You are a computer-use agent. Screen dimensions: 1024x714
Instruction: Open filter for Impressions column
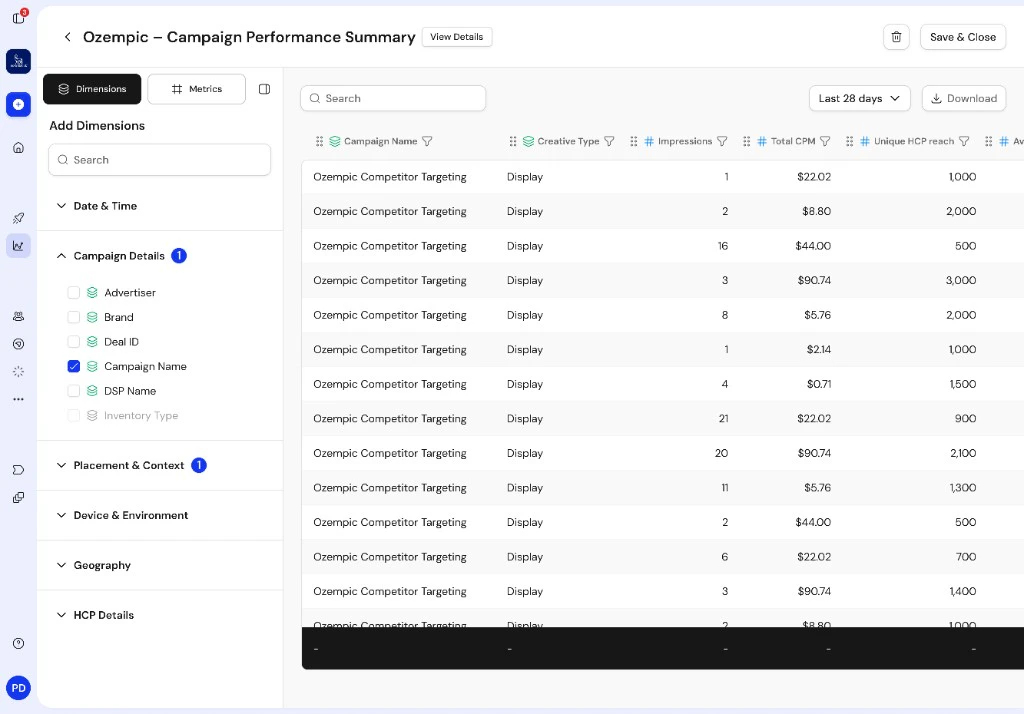[722, 141]
